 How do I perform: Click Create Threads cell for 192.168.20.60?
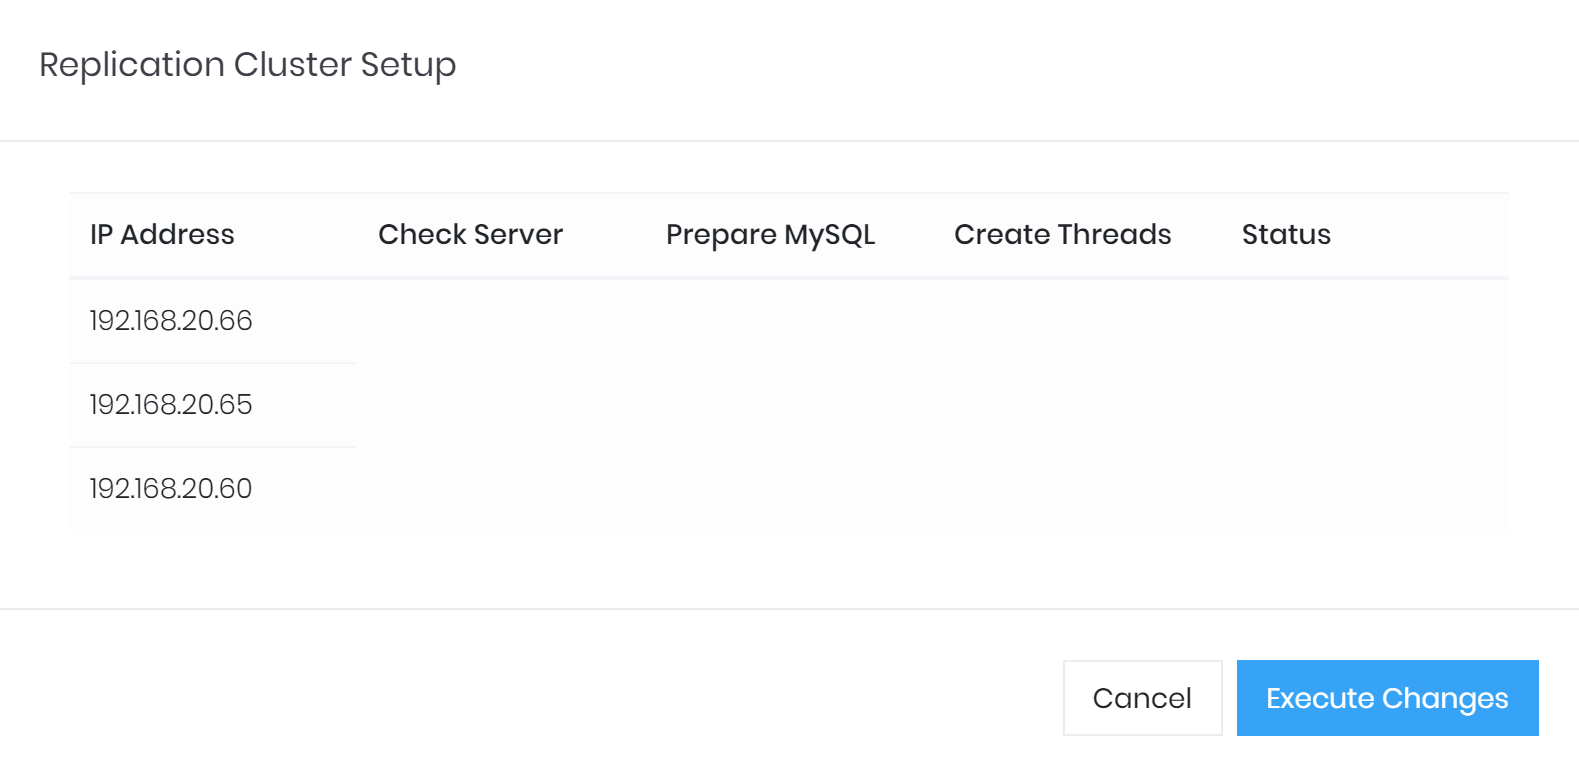click(1077, 489)
